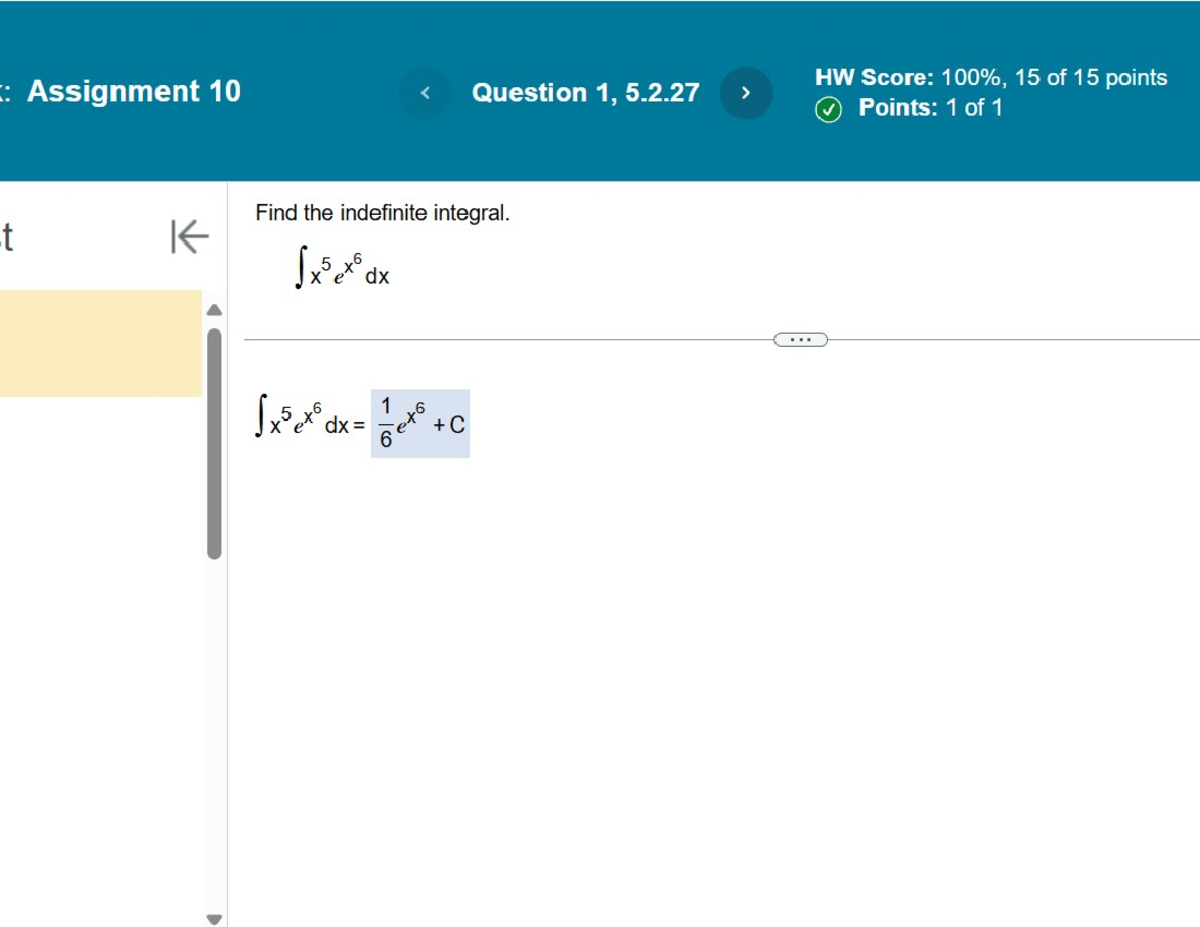Image resolution: width=1200 pixels, height=927 pixels.
Task: Click the answer field with 1/6 e^x6 + C
Action: [x=420, y=424]
